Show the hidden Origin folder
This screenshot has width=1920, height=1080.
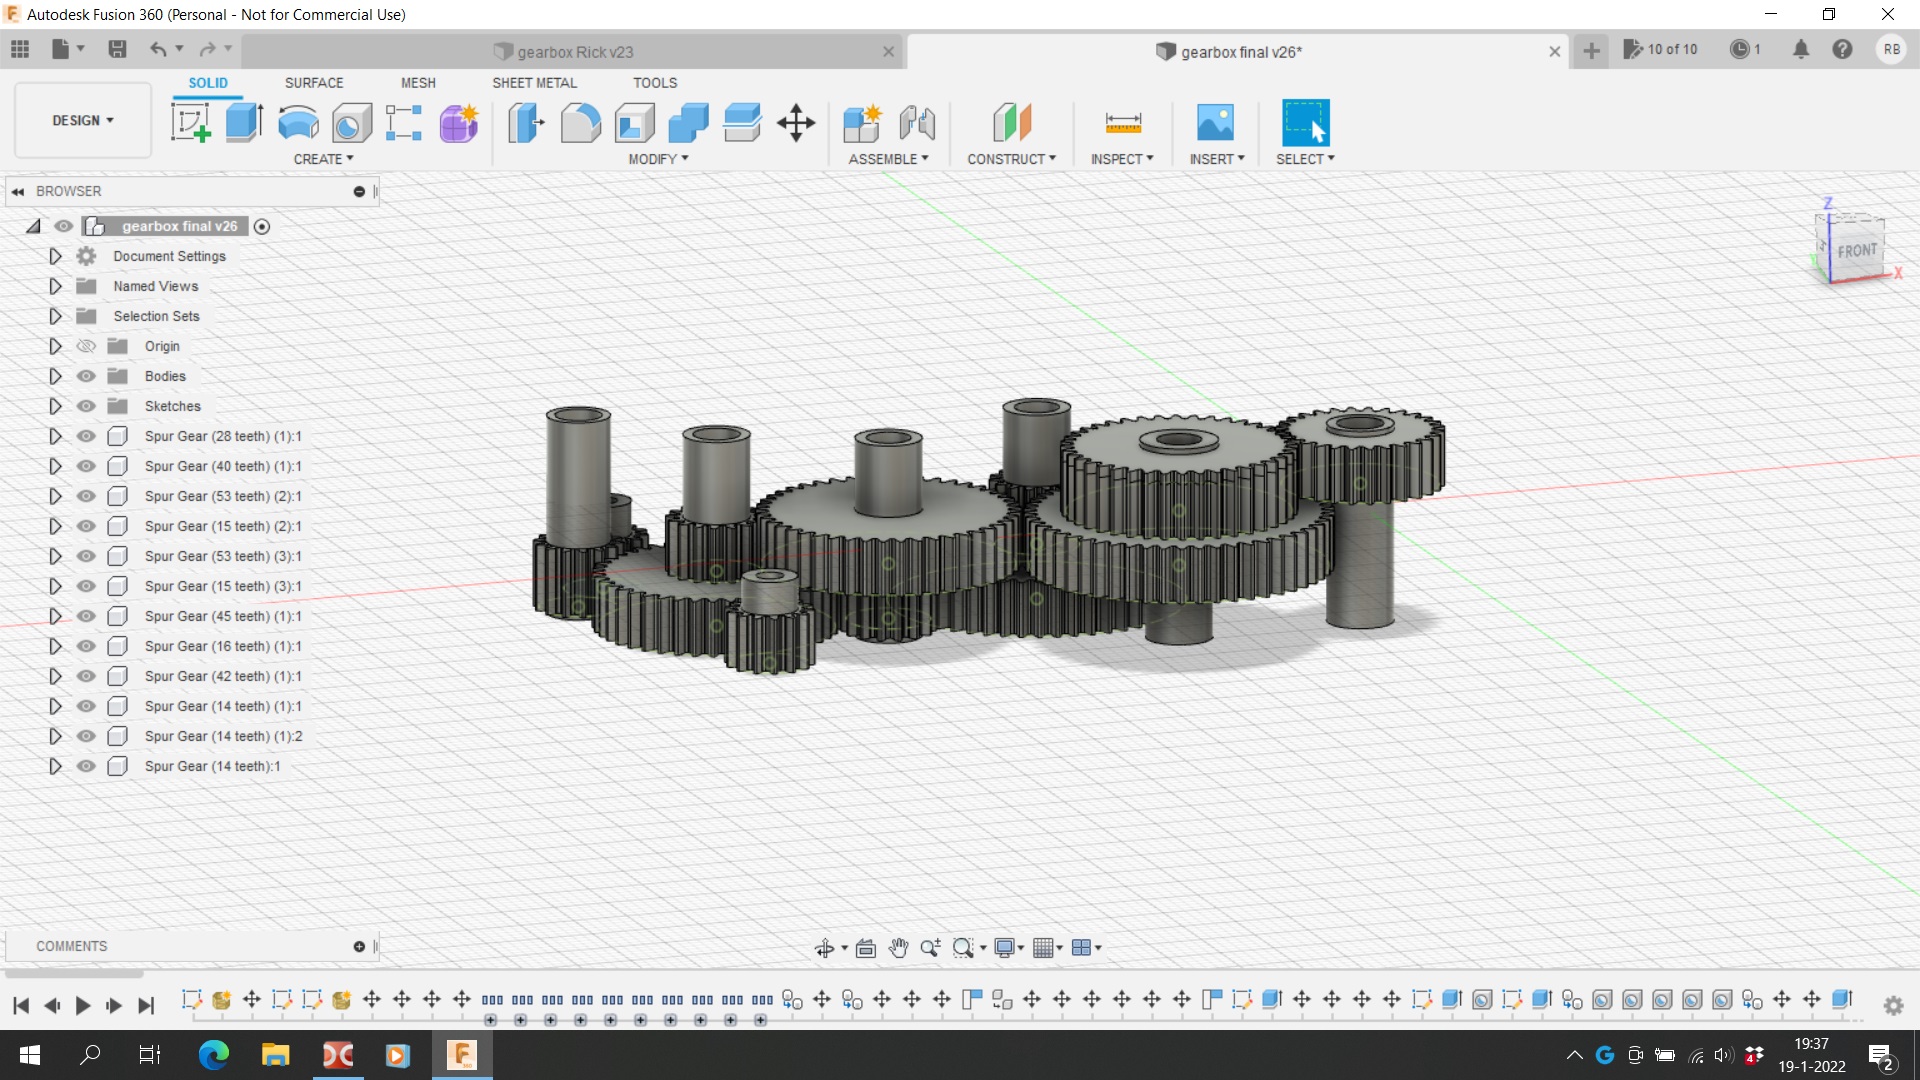click(87, 346)
